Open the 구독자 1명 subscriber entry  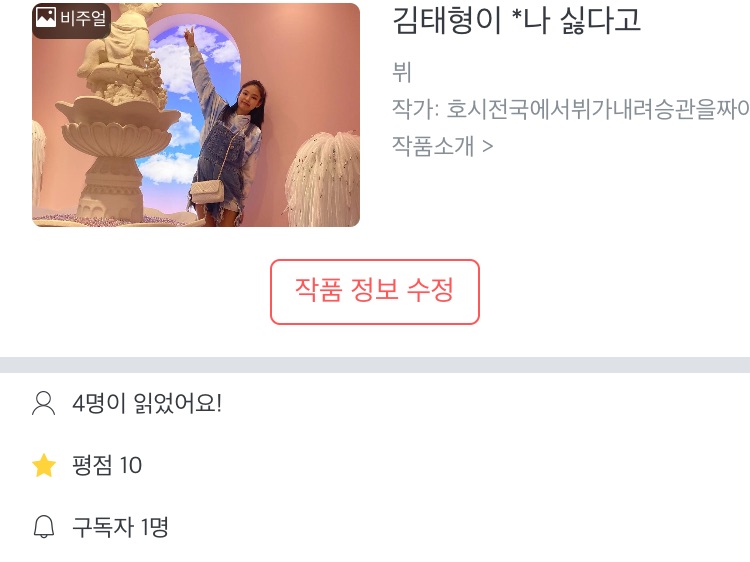[x=120, y=527]
